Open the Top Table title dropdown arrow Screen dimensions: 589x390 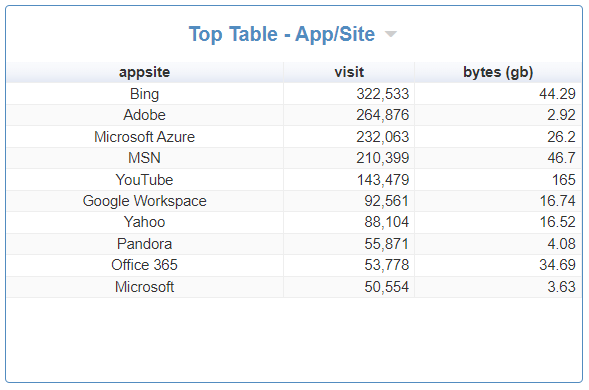[391, 34]
